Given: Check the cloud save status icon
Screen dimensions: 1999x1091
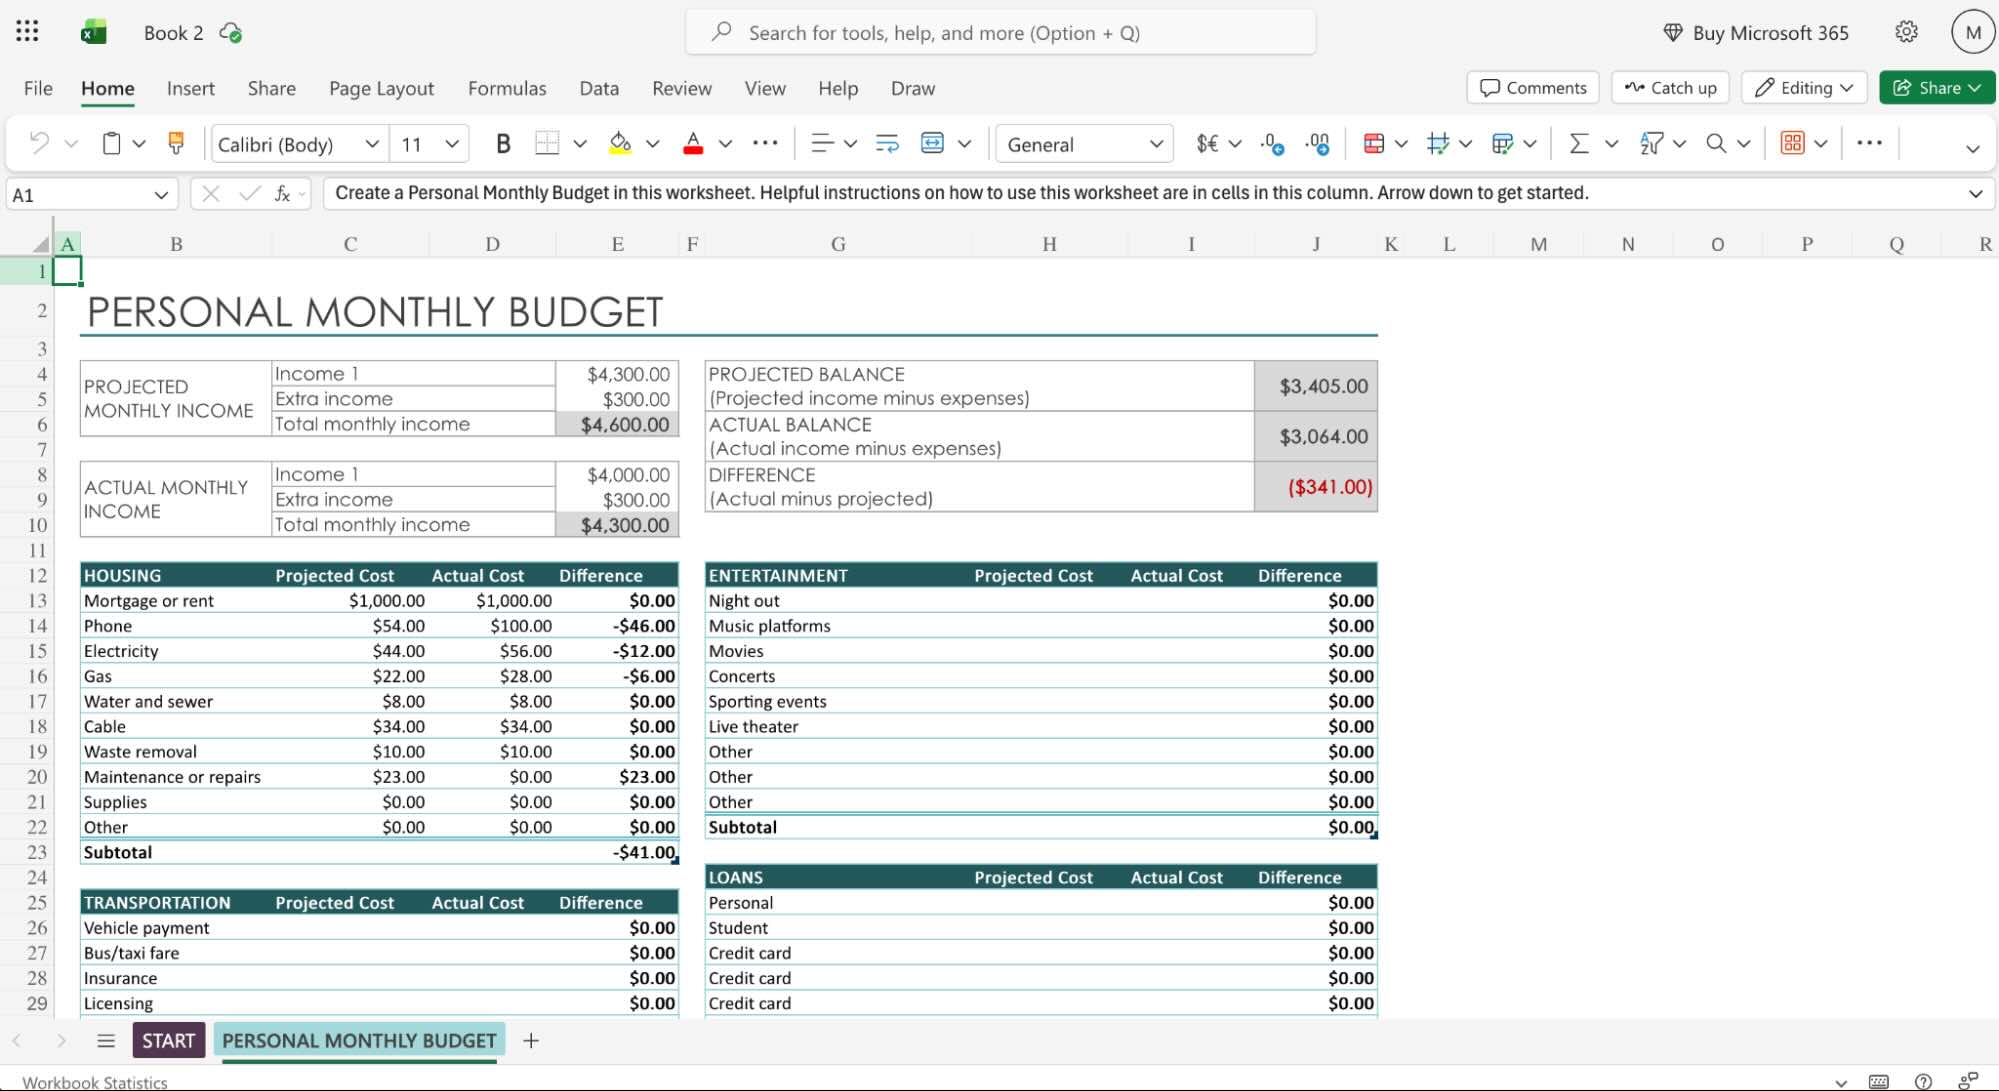Looking at the screenshot, I should tap(231, 33).
